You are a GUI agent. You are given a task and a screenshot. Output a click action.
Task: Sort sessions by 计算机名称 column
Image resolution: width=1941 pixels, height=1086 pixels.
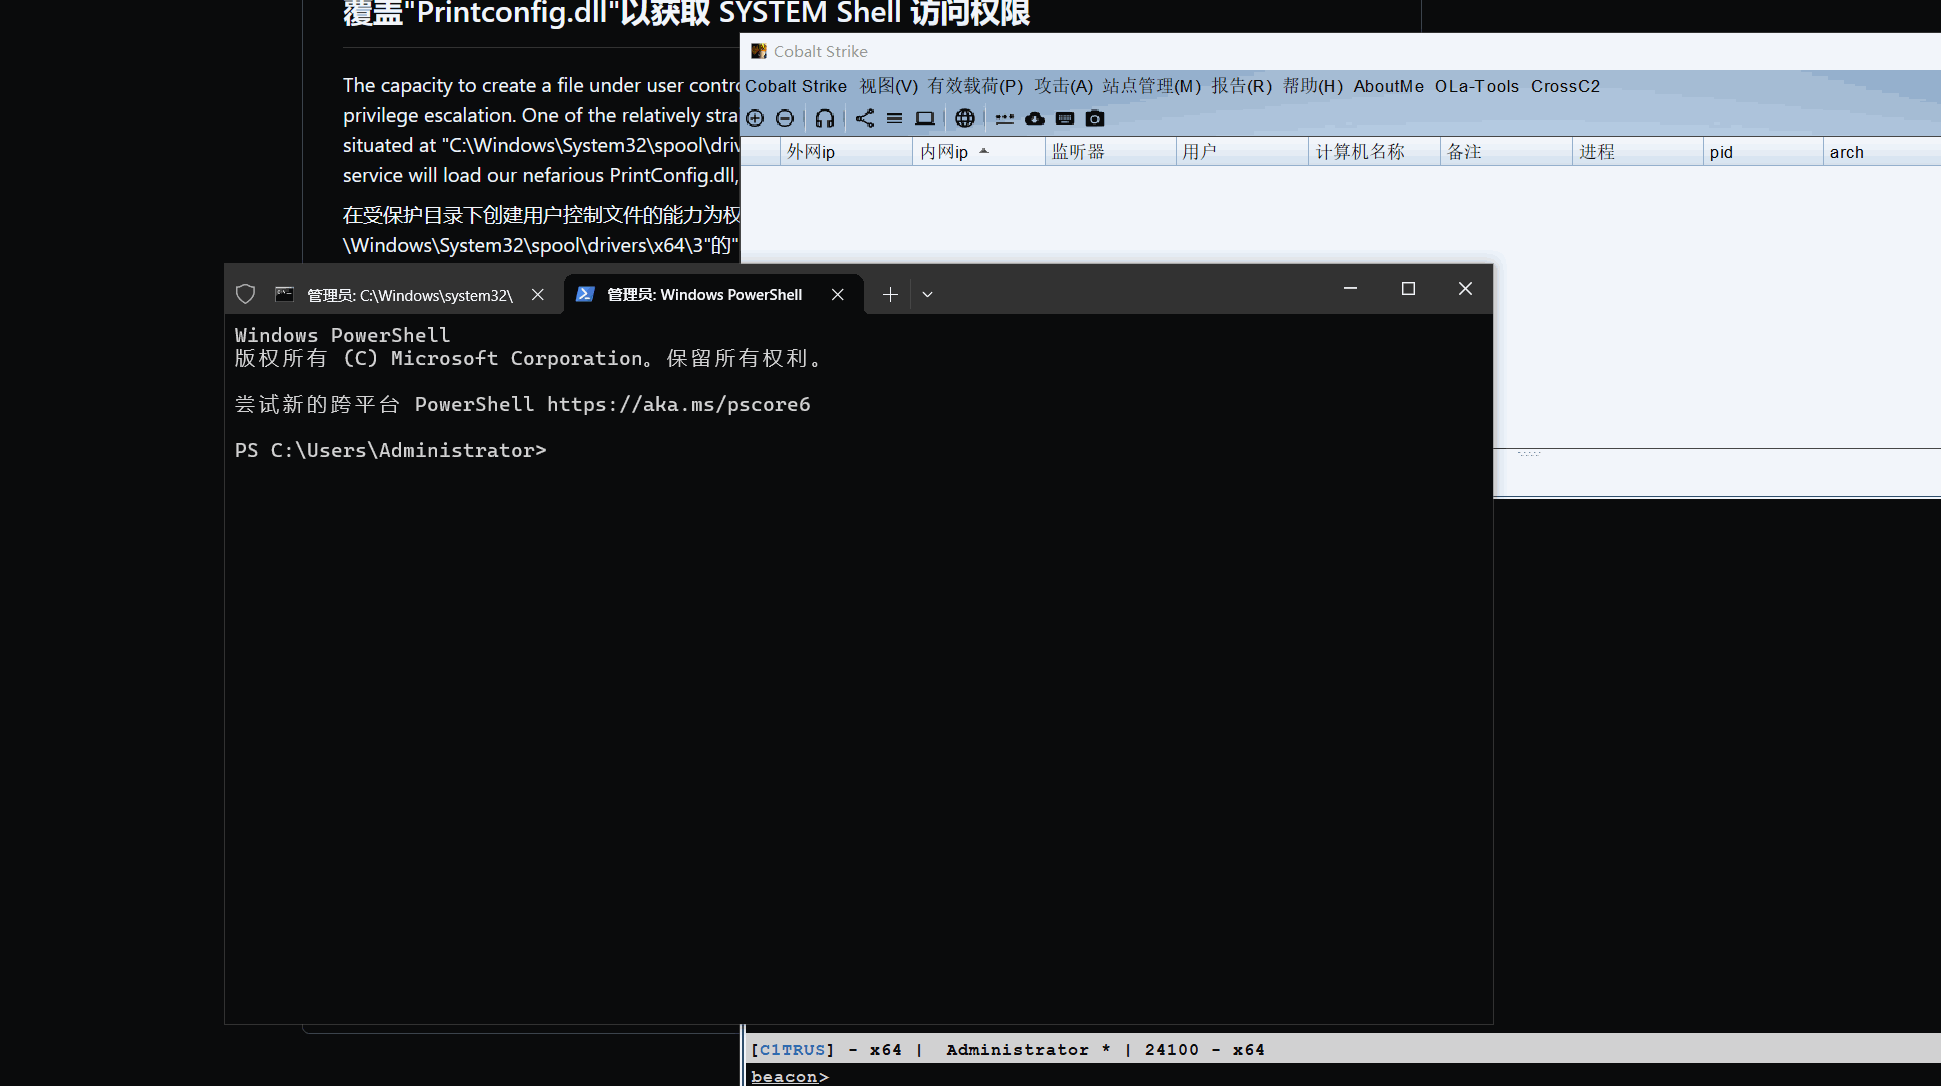pyautogui.click(x=1374, y=152)
